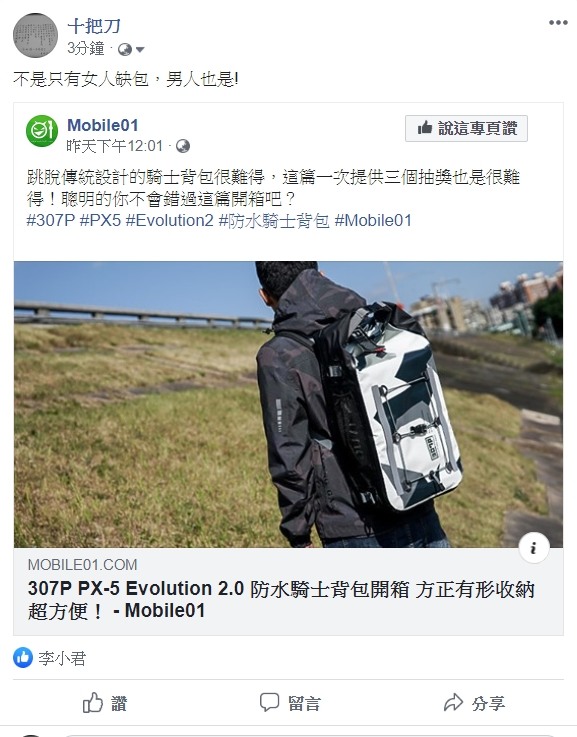577x737 pixels.
Task: Open the 307P PX-5 Evolution 2.0 article title
Action: pos(281,600)
